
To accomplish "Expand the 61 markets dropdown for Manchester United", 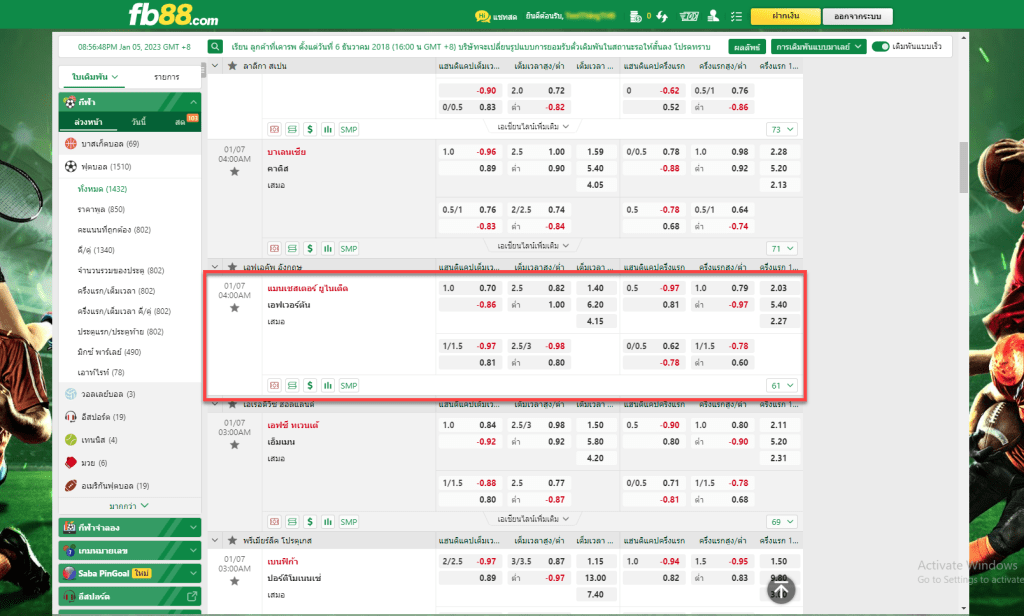I will tap(782, 385).
